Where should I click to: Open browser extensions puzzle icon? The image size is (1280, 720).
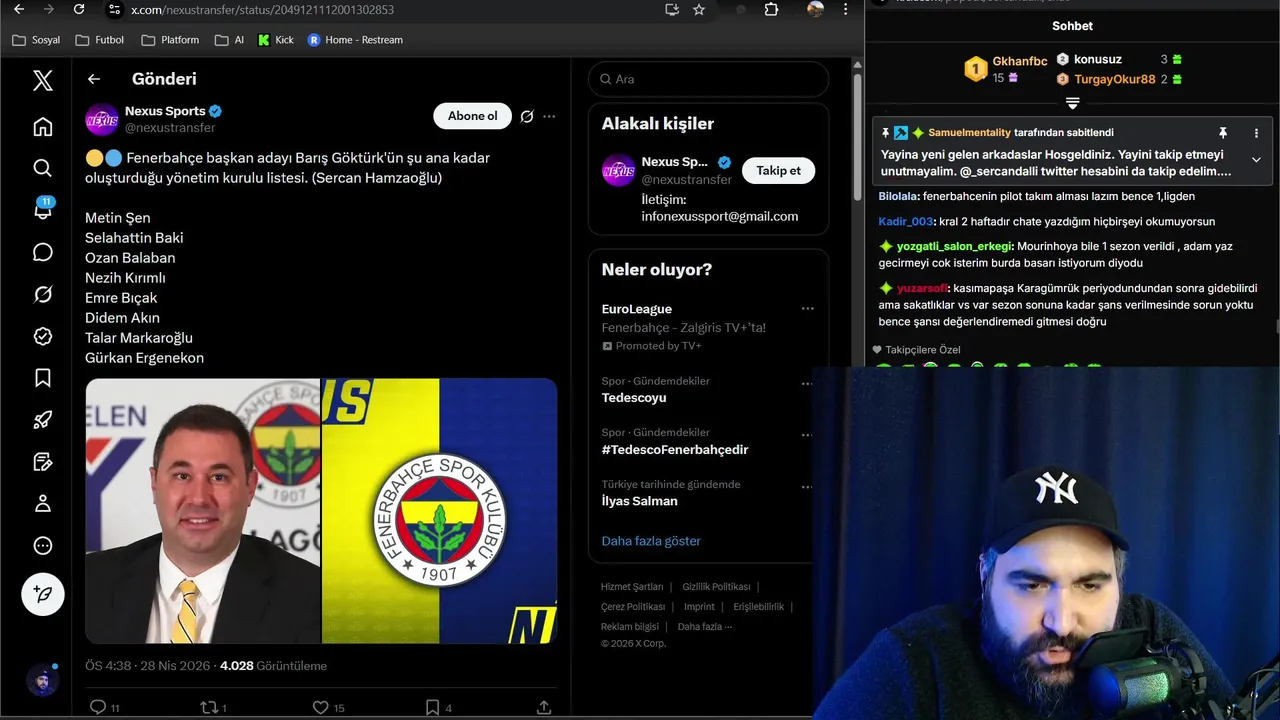(771, 9)
